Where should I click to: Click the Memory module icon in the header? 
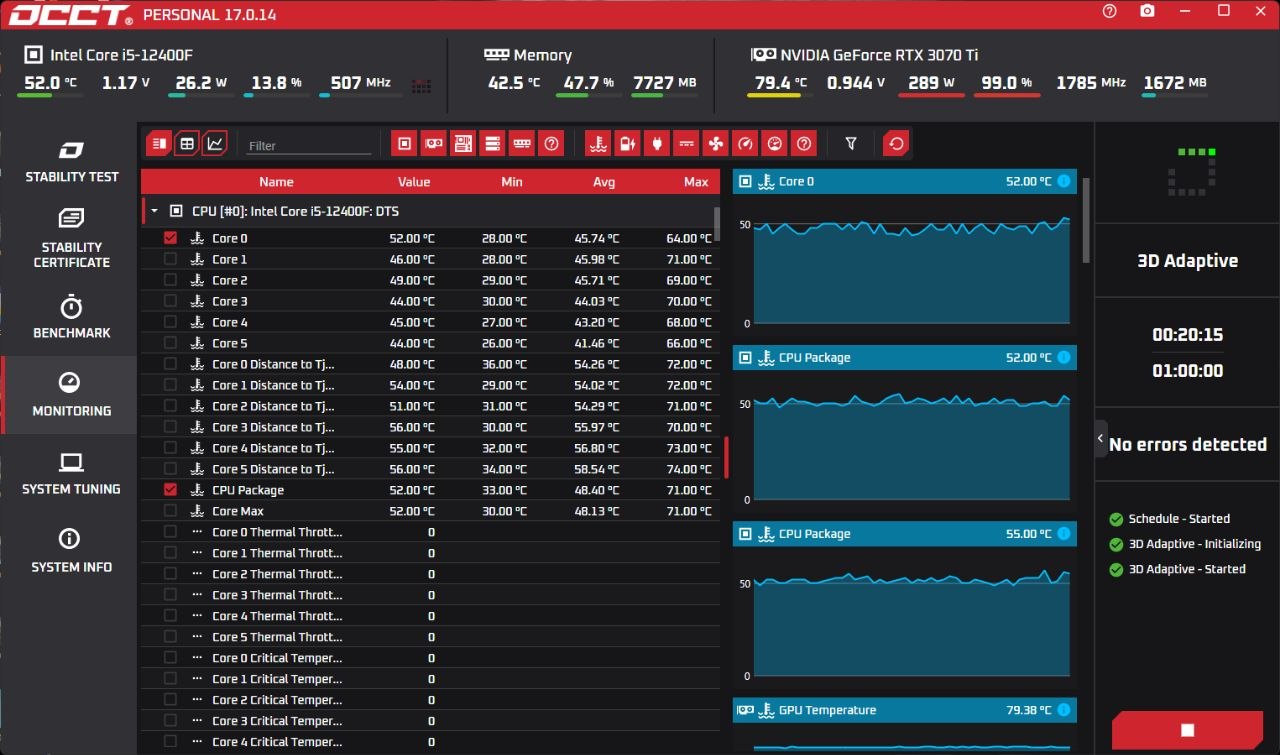[496, 55]
